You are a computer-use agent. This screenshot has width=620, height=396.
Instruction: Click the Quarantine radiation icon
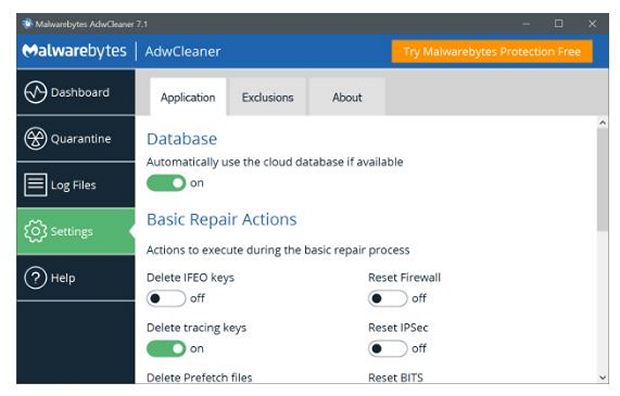pyautogui.click(x=35, y=138)
